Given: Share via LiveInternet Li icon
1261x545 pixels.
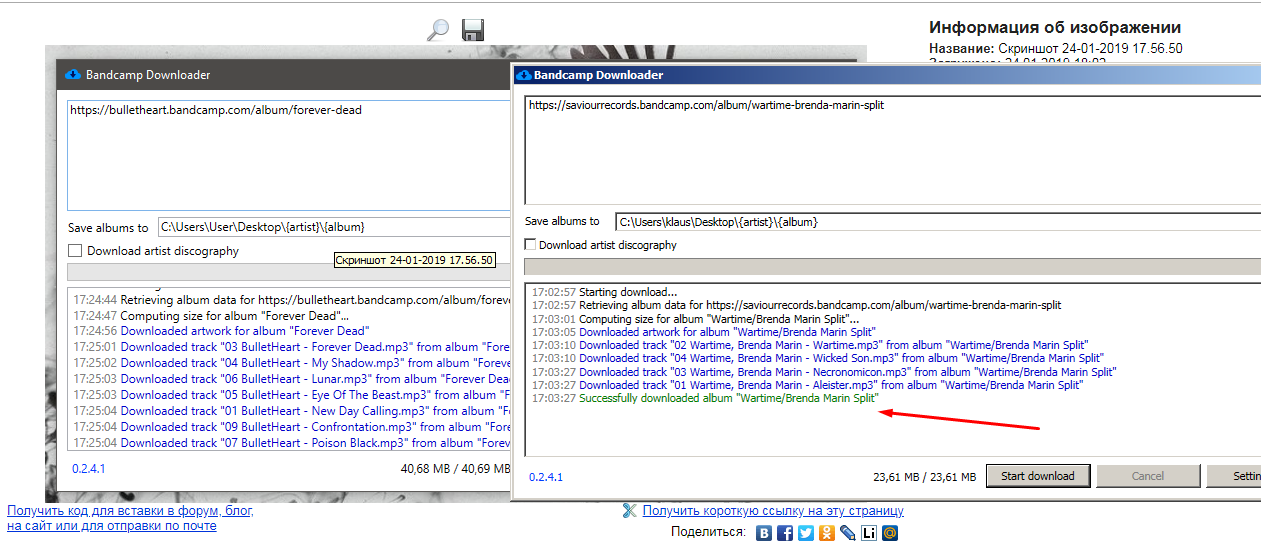Looking at the screenshot, I should (x=869, y=533).
